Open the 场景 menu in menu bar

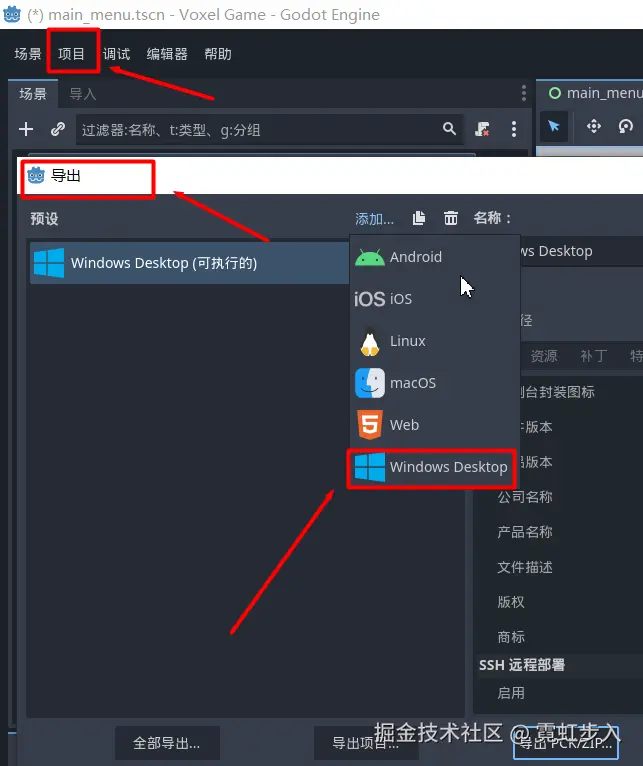[x=28, y=54]
